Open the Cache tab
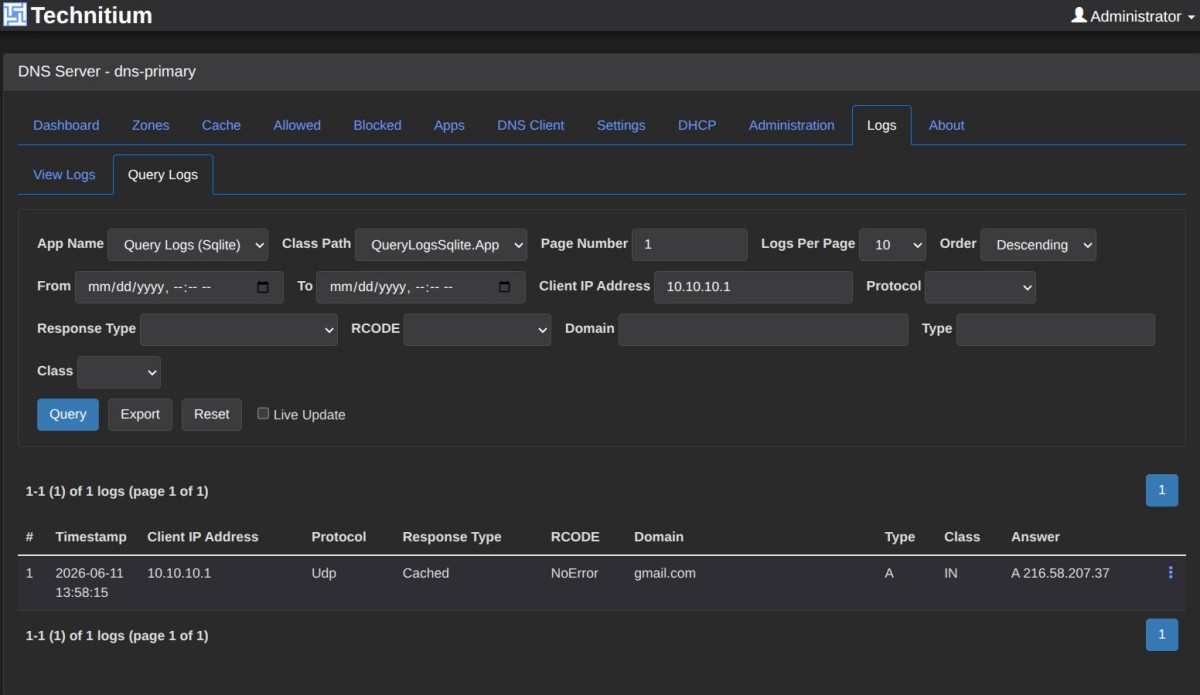Viewport: 1200px width, 695px height. 221,125
